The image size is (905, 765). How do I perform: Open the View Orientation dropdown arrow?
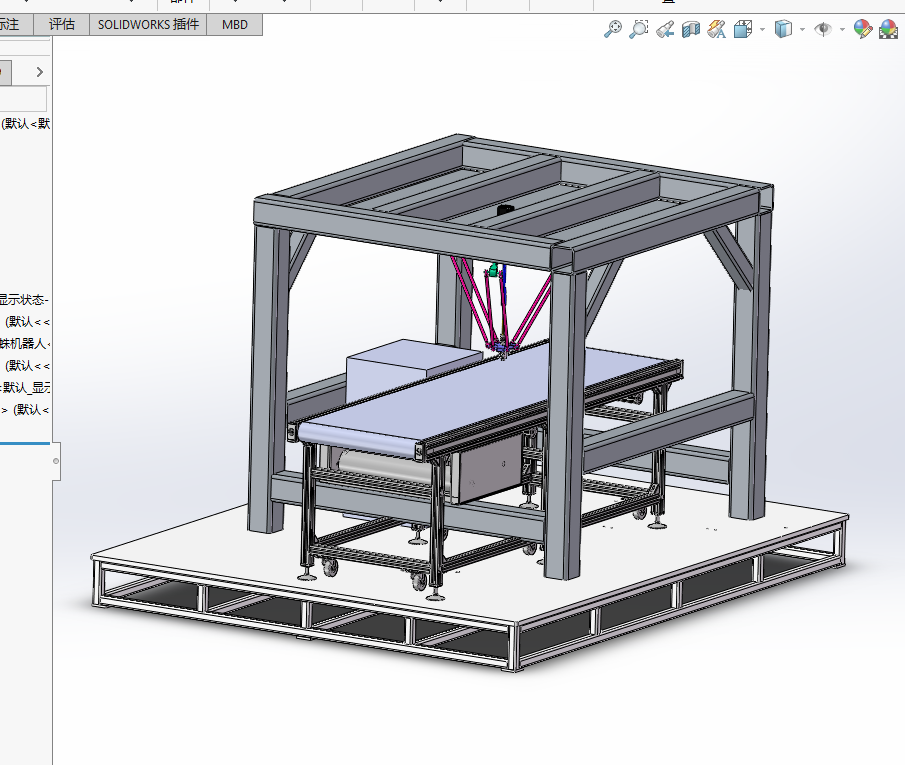762,29
